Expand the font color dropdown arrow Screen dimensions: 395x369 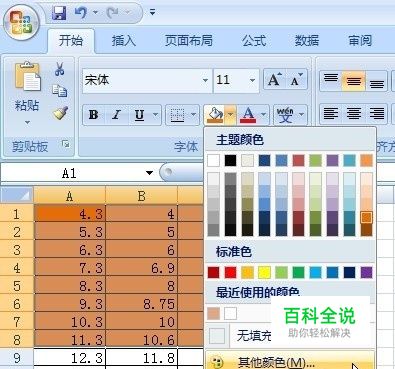pos(264,115)
